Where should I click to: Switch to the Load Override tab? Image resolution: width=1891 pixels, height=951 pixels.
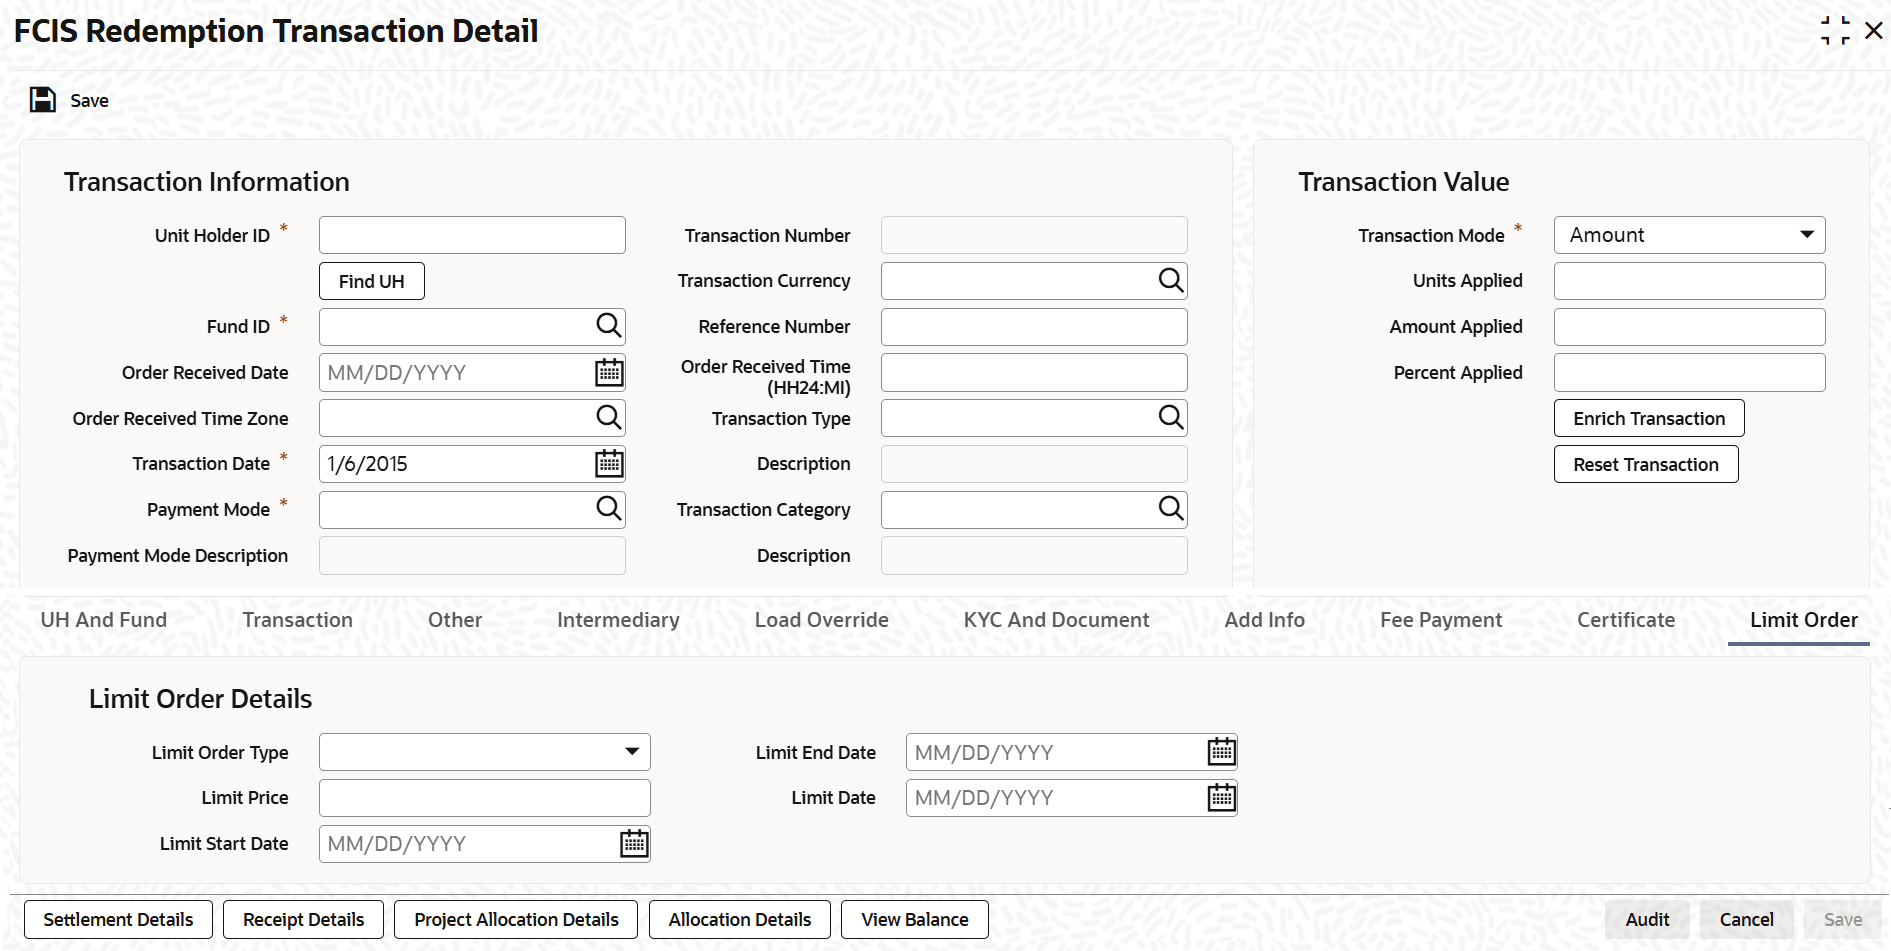[821, 620]
